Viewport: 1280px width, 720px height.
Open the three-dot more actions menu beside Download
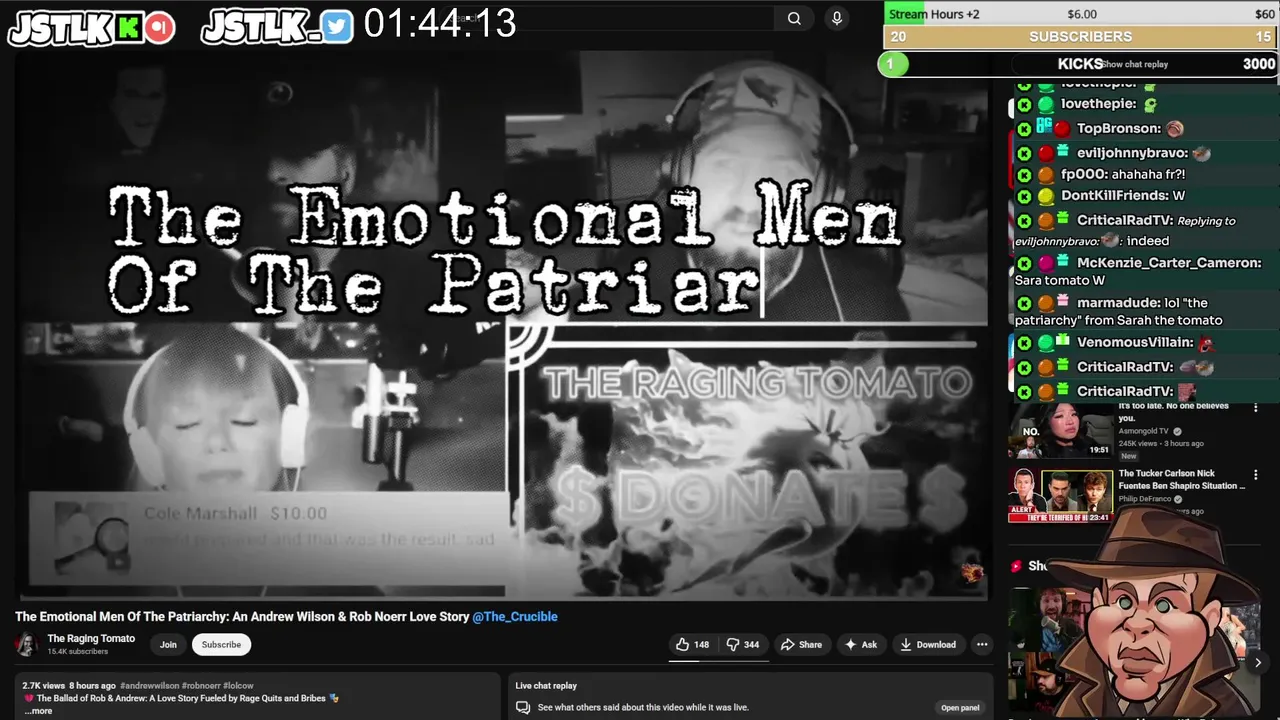pyautogui.click(x=982, y=645)
